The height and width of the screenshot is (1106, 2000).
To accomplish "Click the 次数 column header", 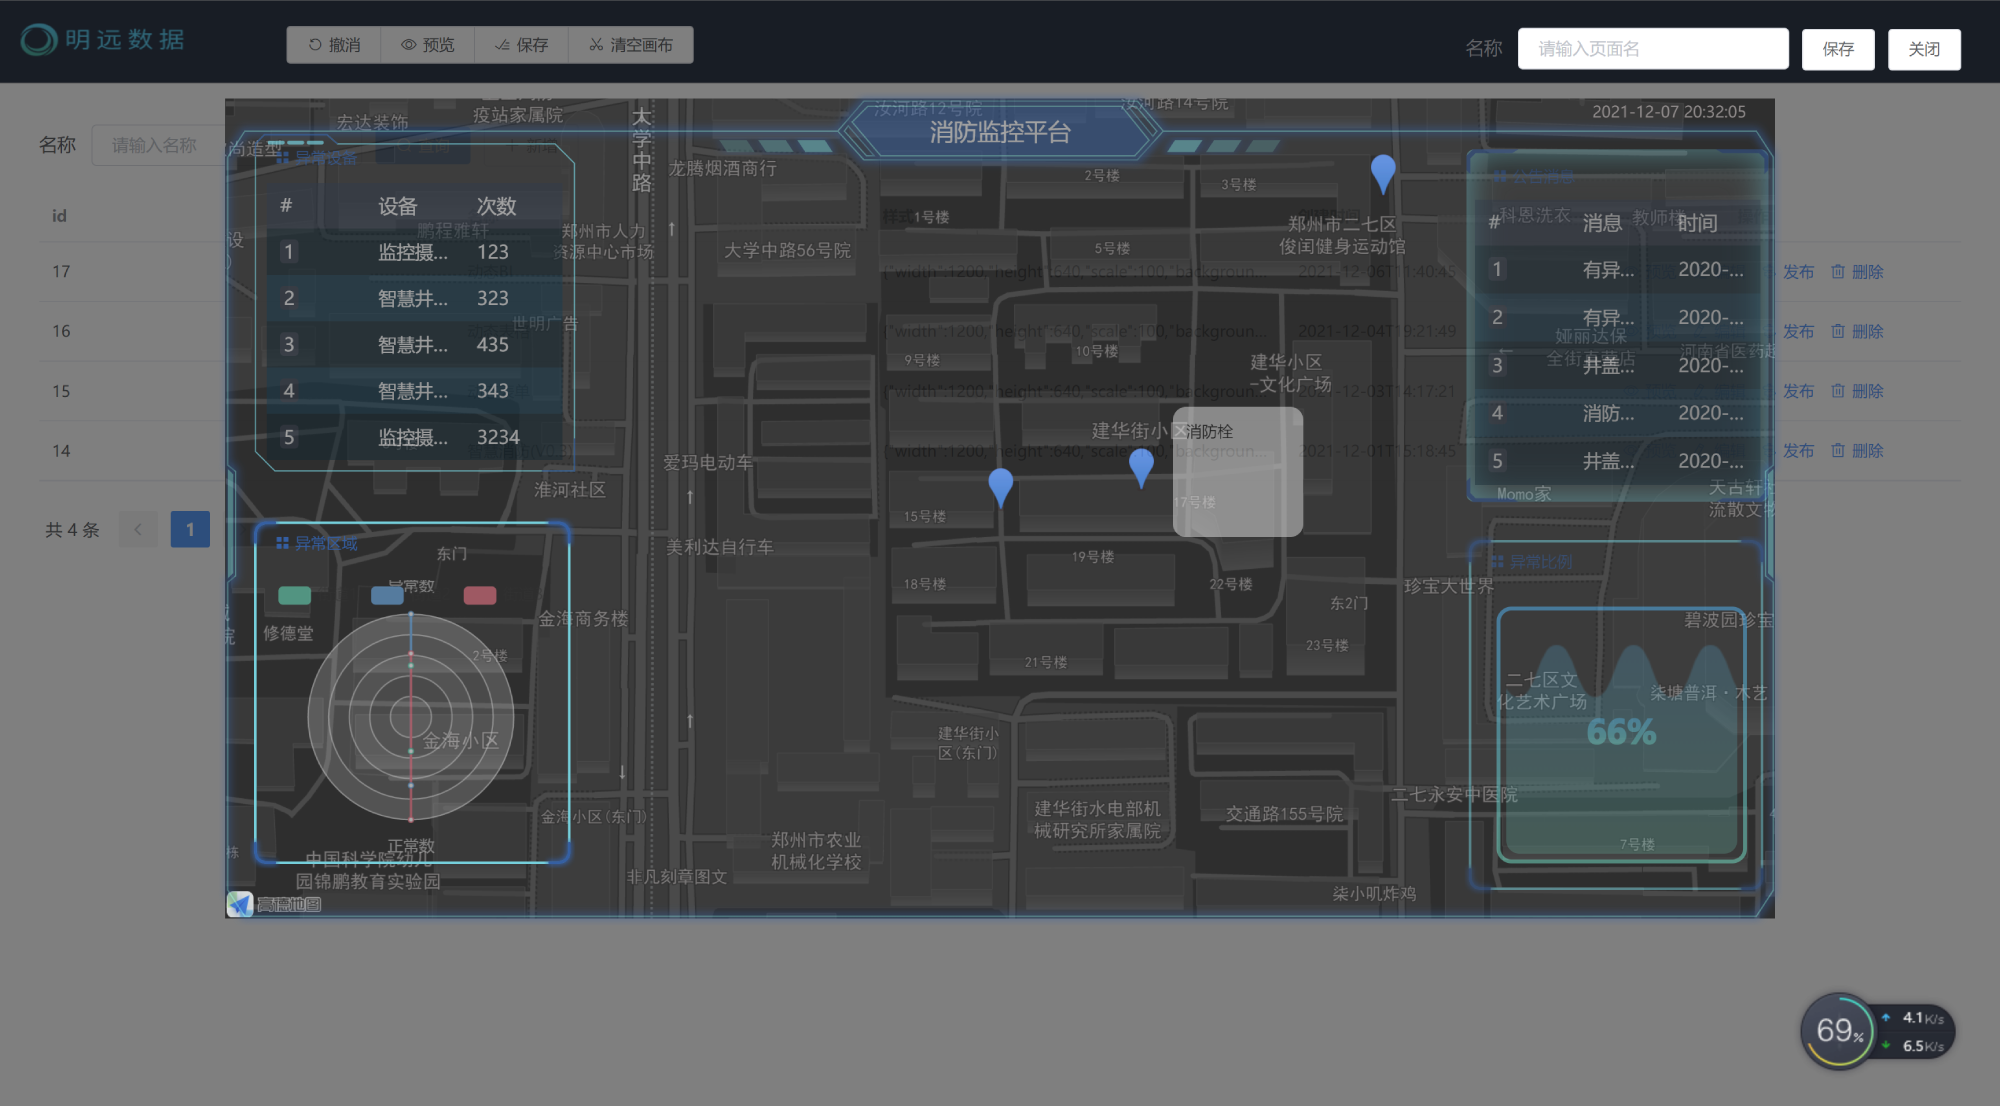I will click(x=496, y=206).
